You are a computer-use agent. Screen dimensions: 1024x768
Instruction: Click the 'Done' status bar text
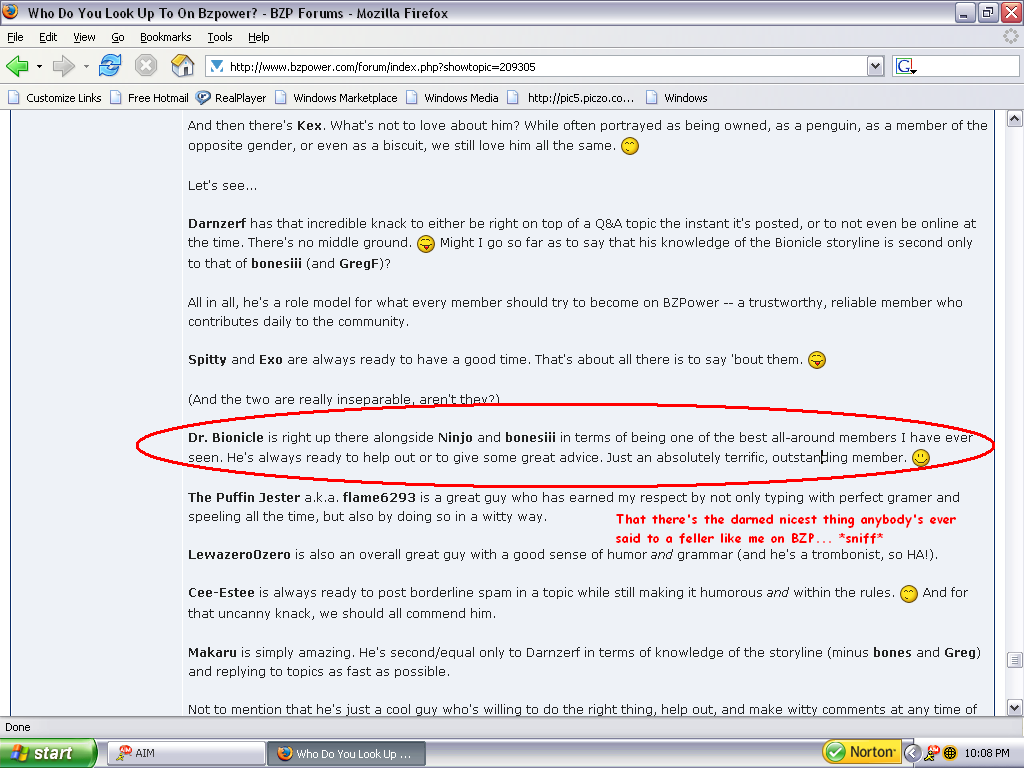pos(18,727)
